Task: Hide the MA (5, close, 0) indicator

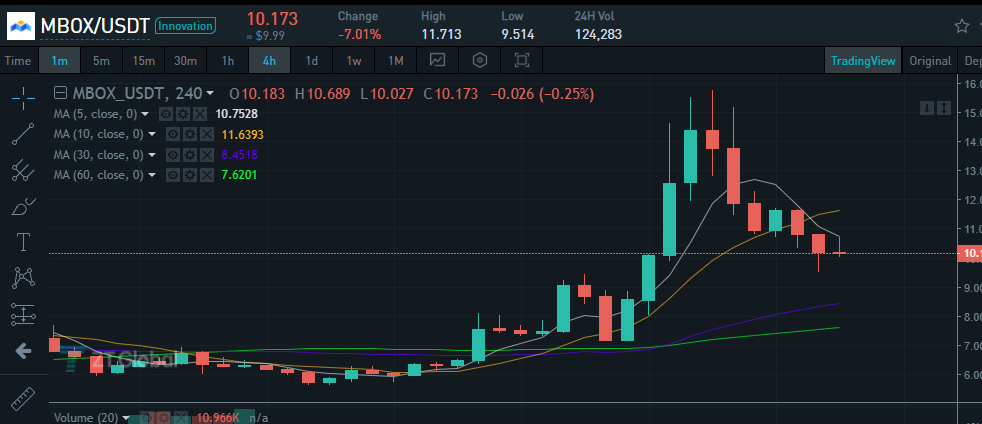Action: [167, 115]
